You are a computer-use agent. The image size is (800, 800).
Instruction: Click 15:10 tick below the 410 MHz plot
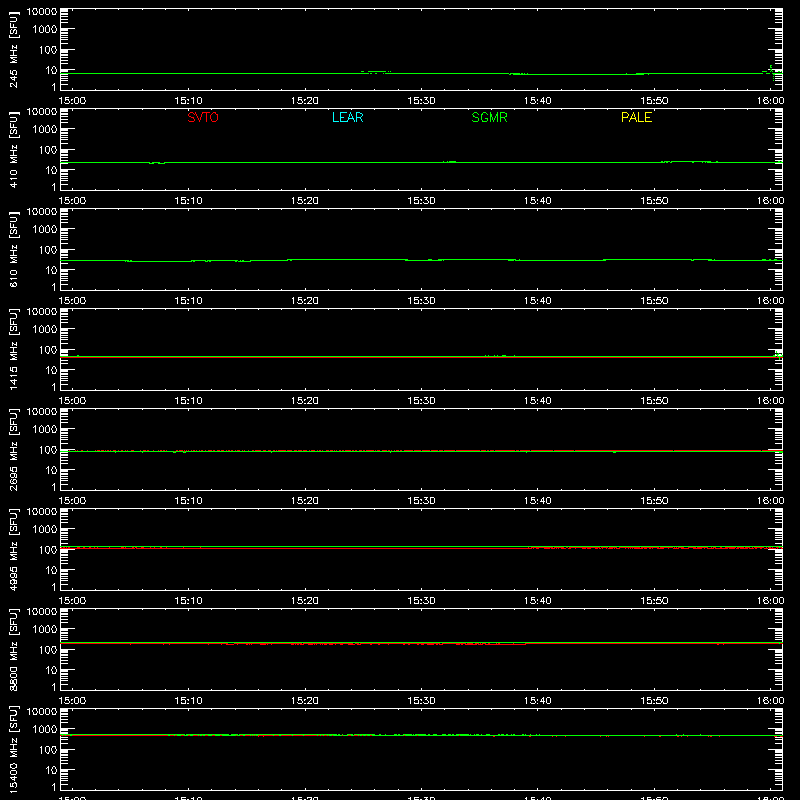pos(189,201)
